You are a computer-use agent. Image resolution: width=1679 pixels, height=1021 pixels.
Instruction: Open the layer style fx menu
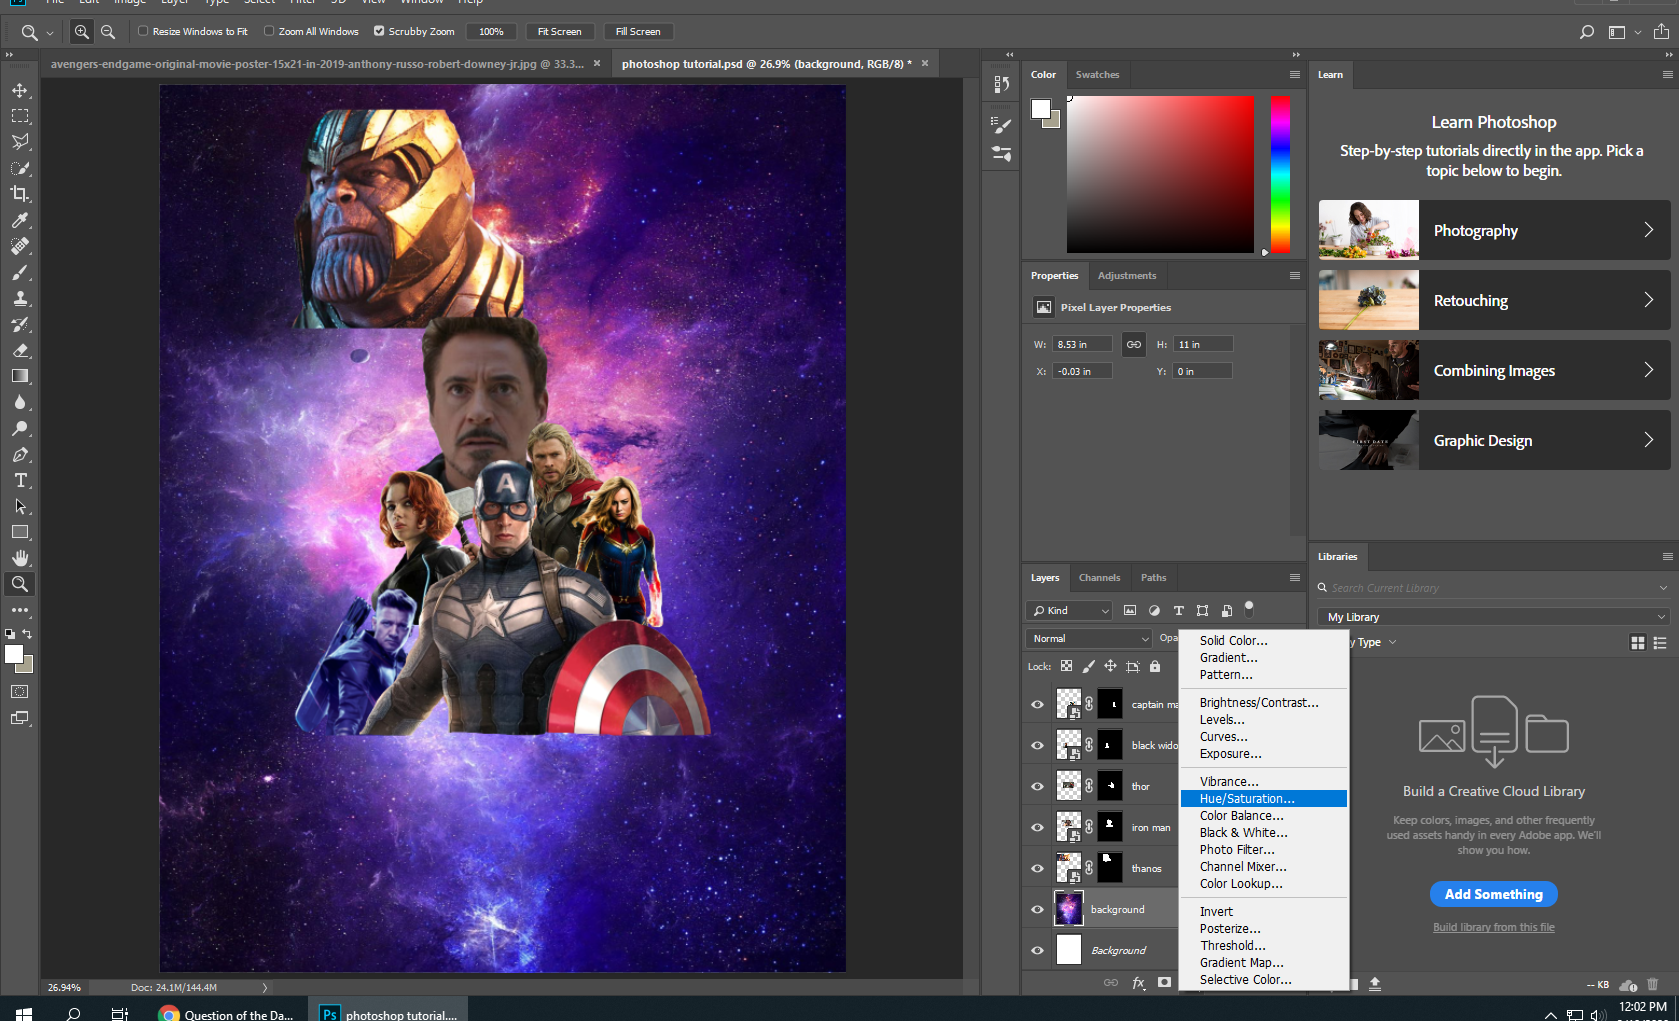[x=1138, y=983]
